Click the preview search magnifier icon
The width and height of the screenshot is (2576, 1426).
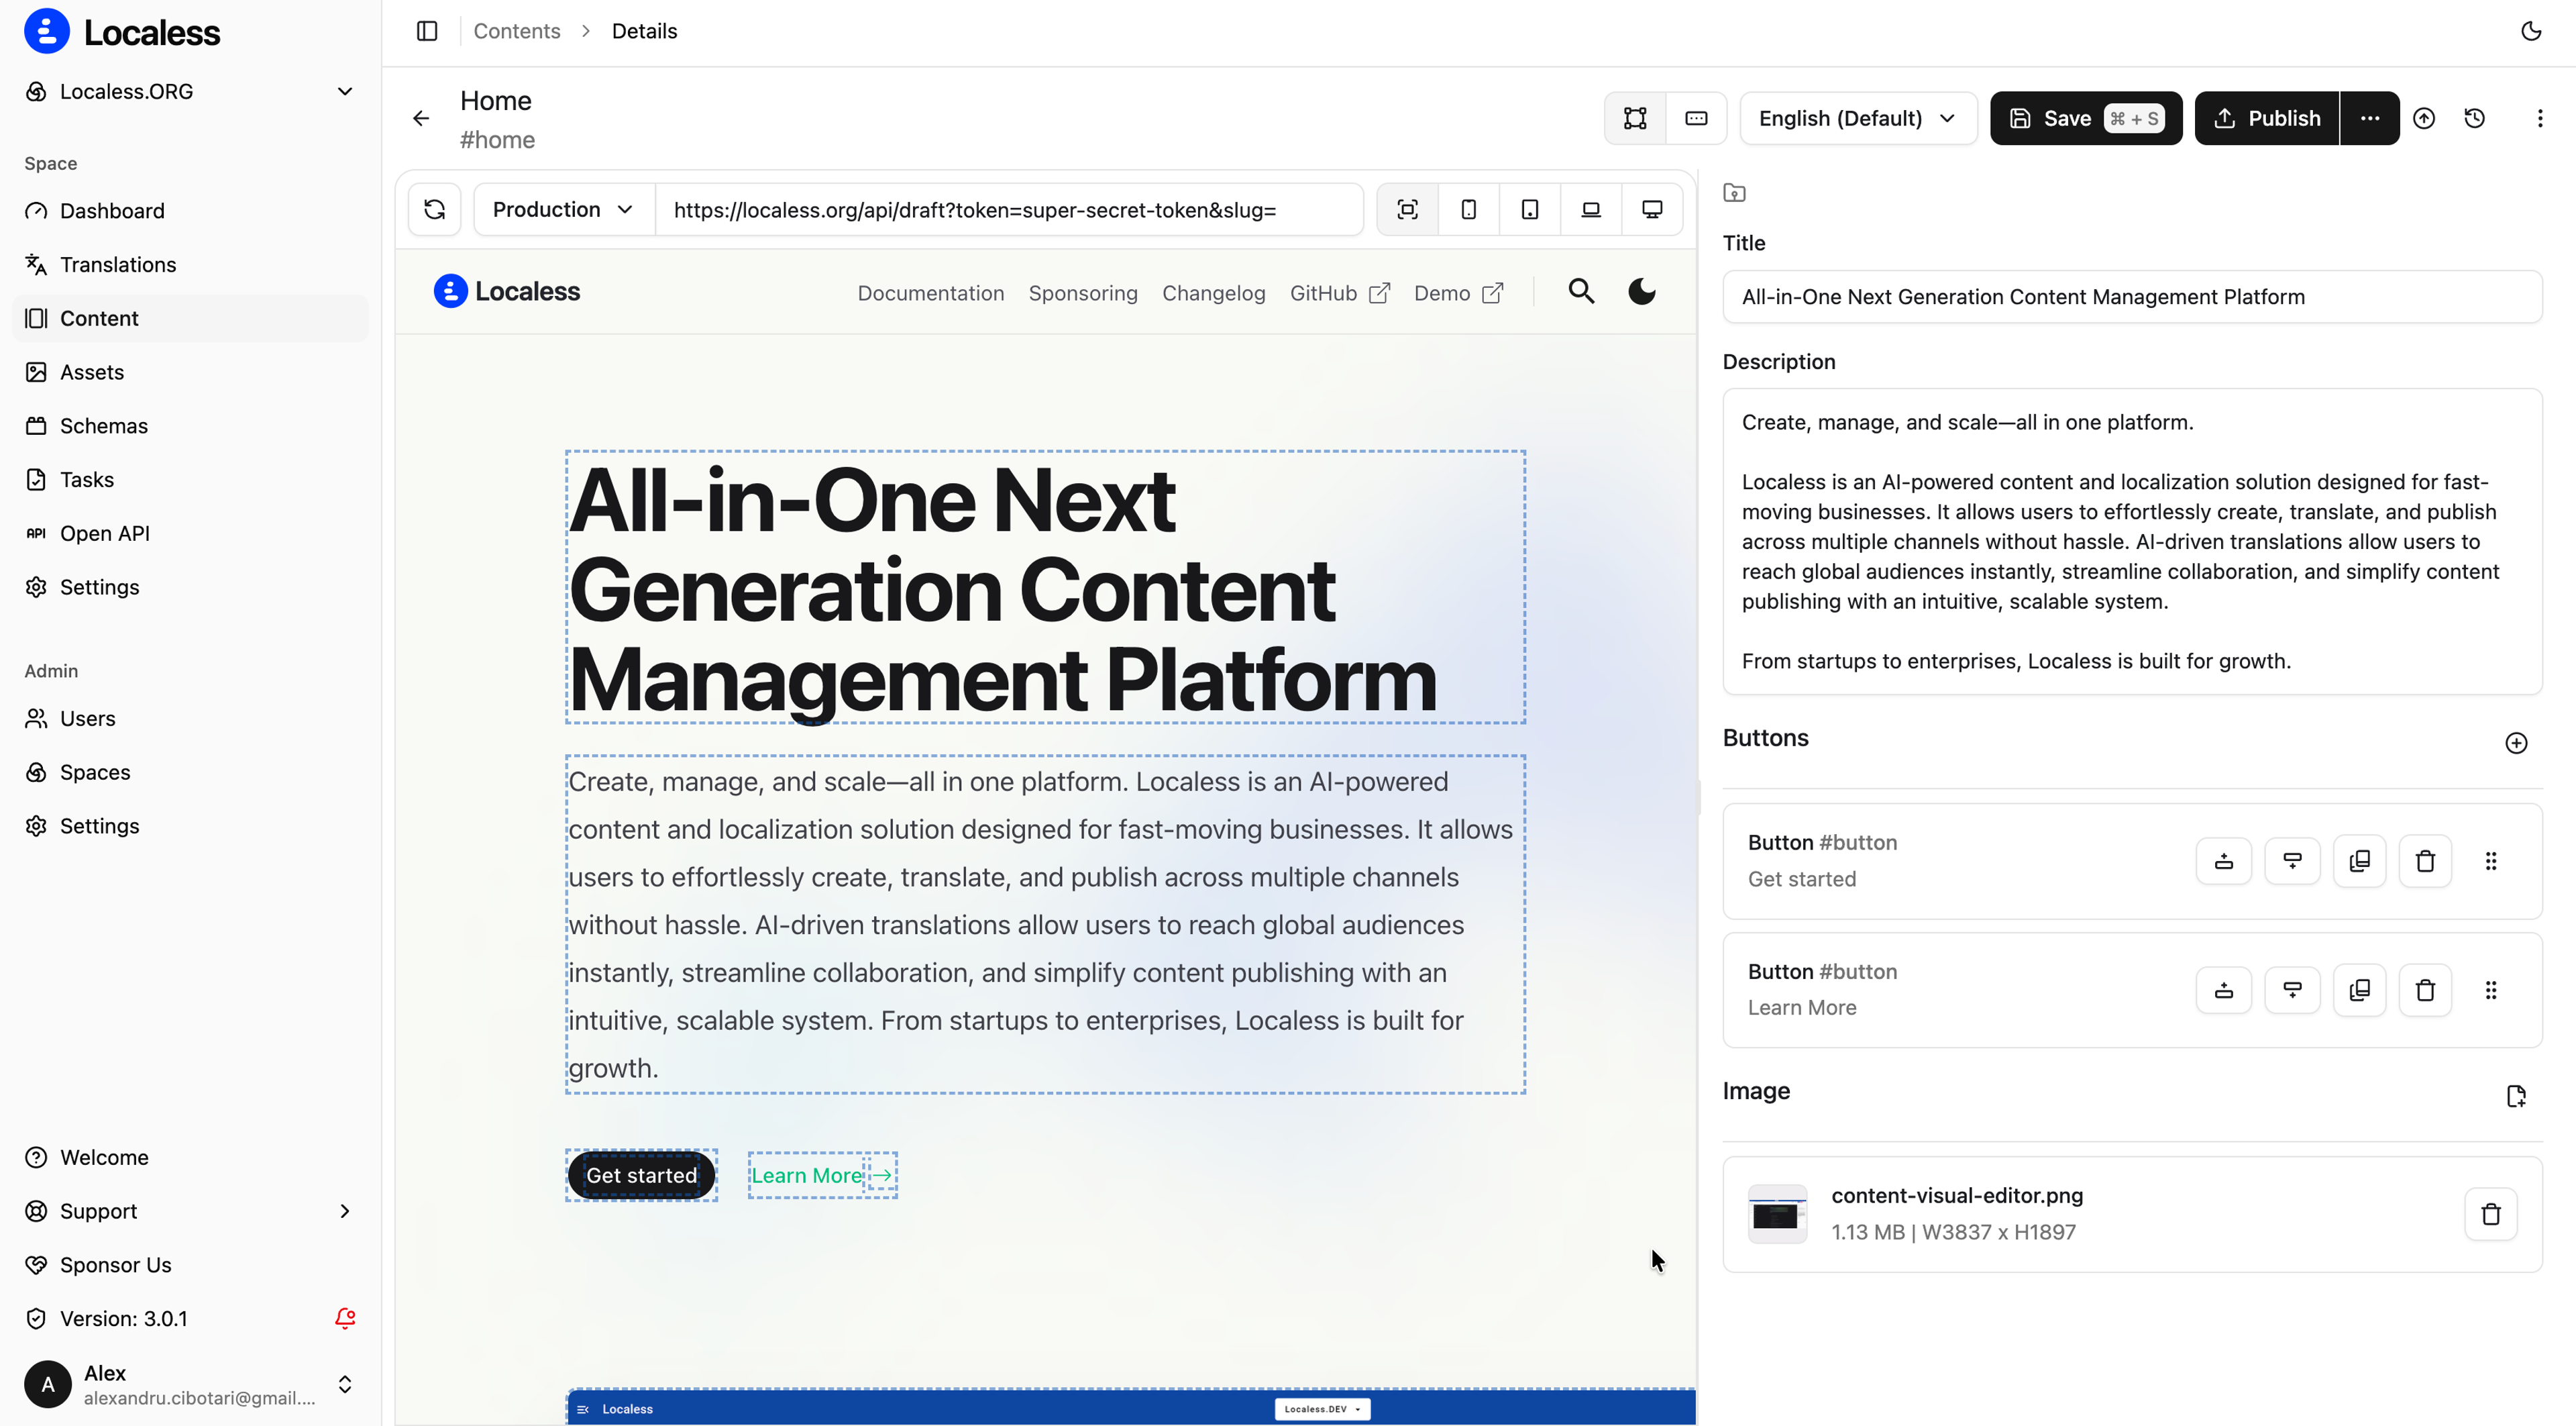1581,291
